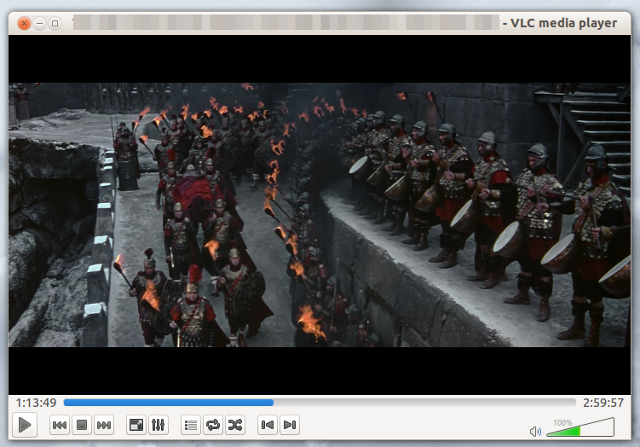The image size is (640, 447).
Task: Toggle elapsed time display 1:13:49
Action: (36, 403)
